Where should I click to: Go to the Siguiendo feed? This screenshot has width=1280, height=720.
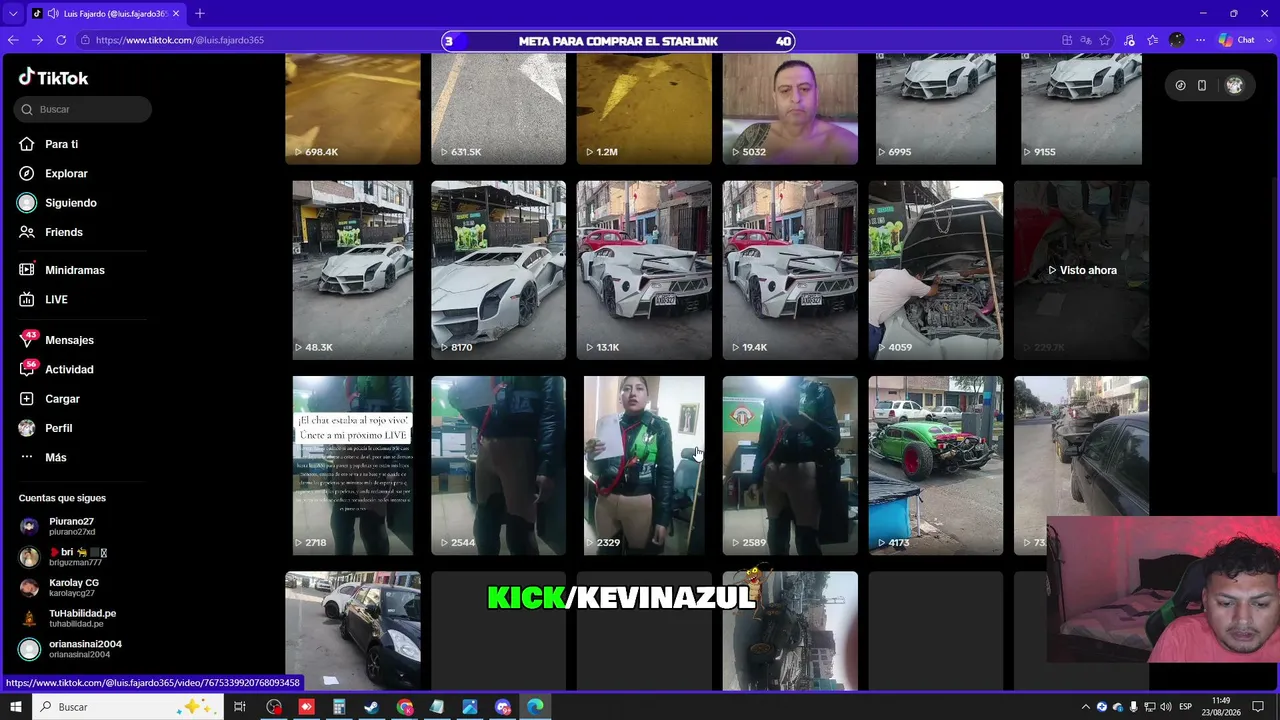57,203
